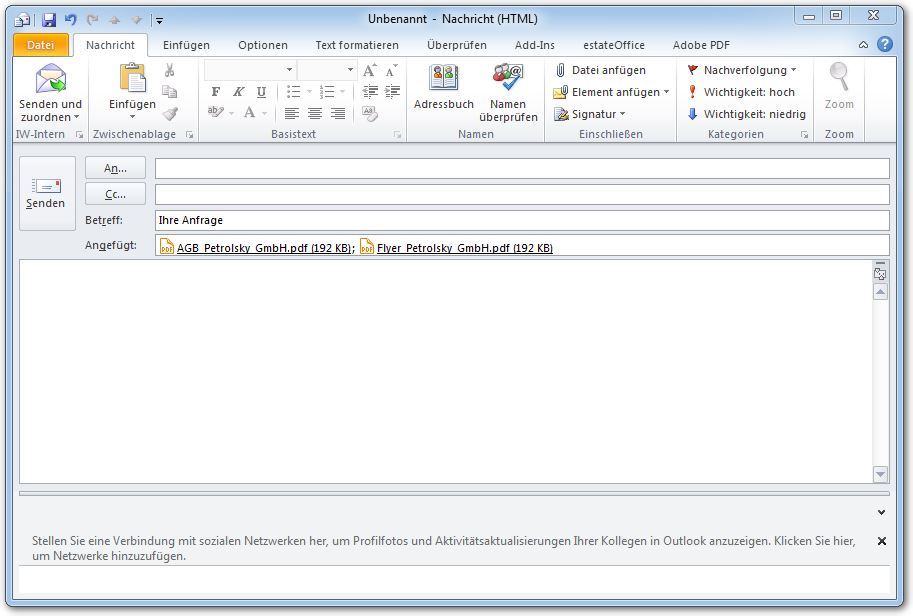Open the Text formatieren tab
The height and width of the screenshot is (616, 913).
(x=357, y=45)
